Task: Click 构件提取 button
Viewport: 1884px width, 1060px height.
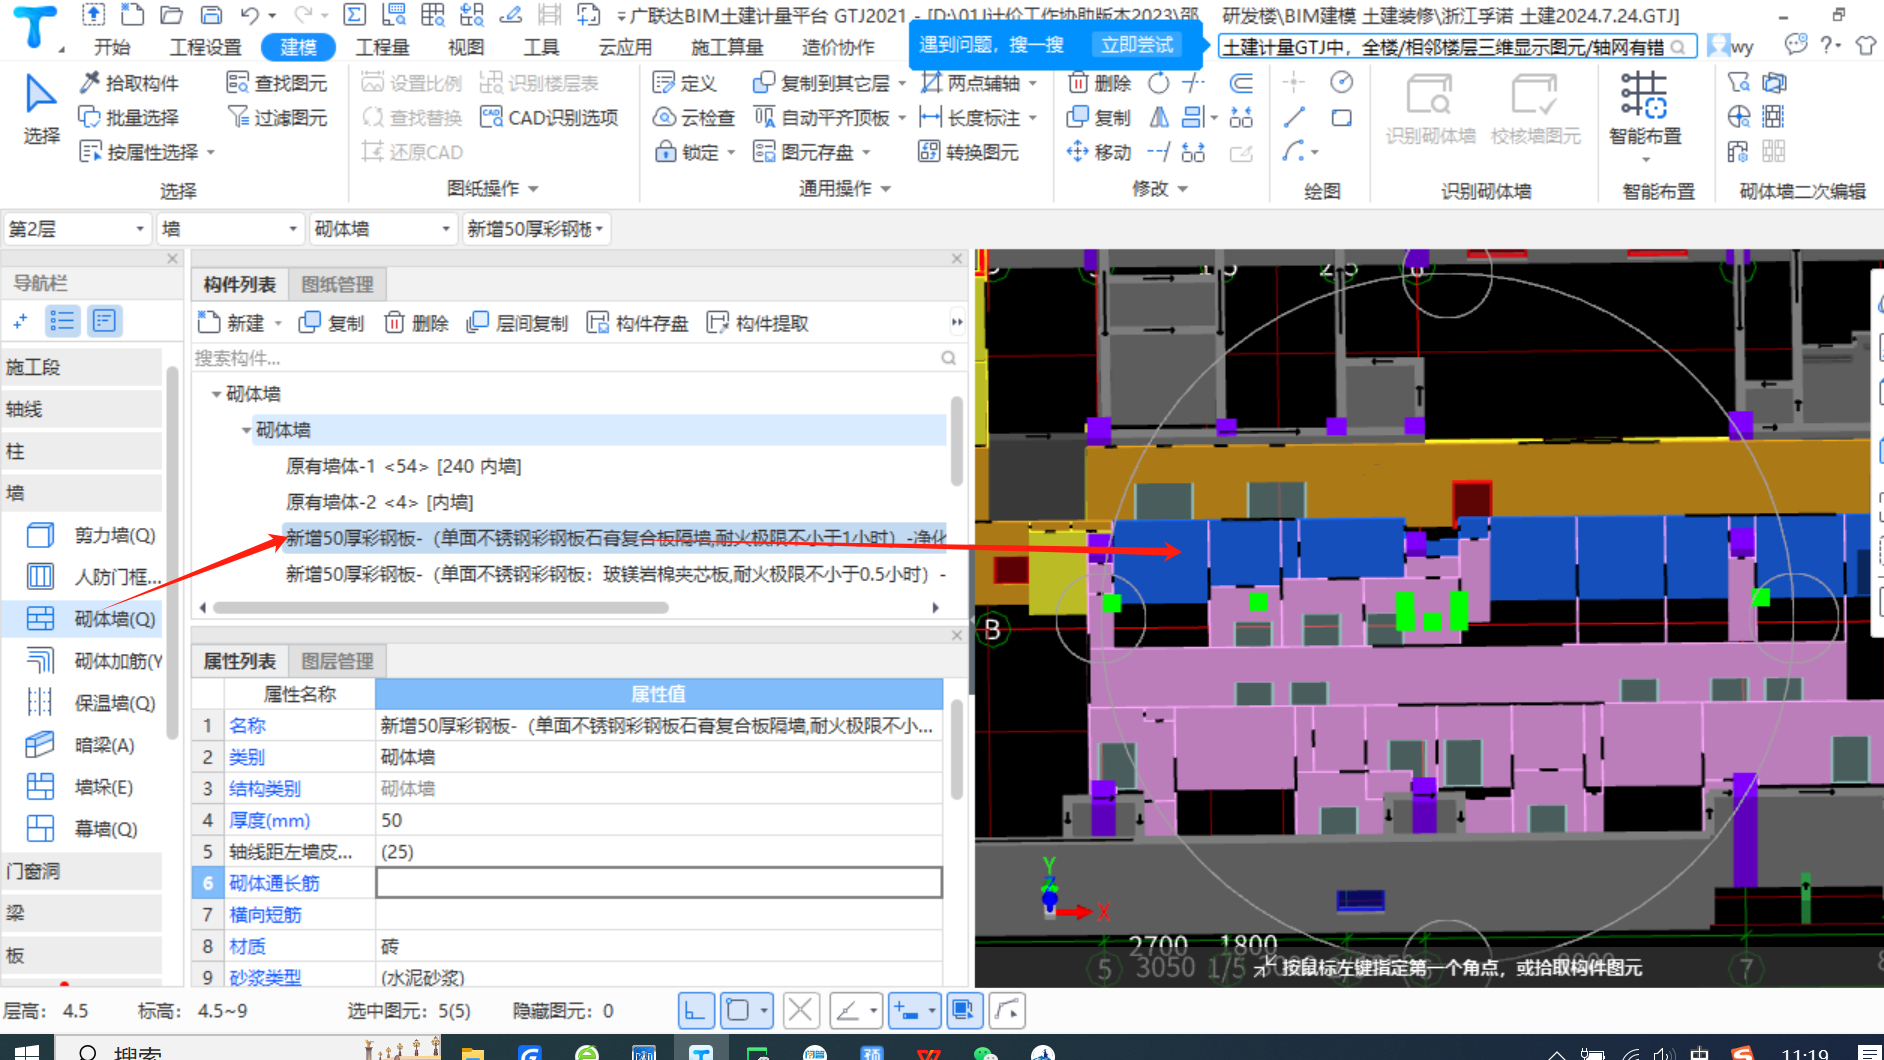Action: pos(758,323)
